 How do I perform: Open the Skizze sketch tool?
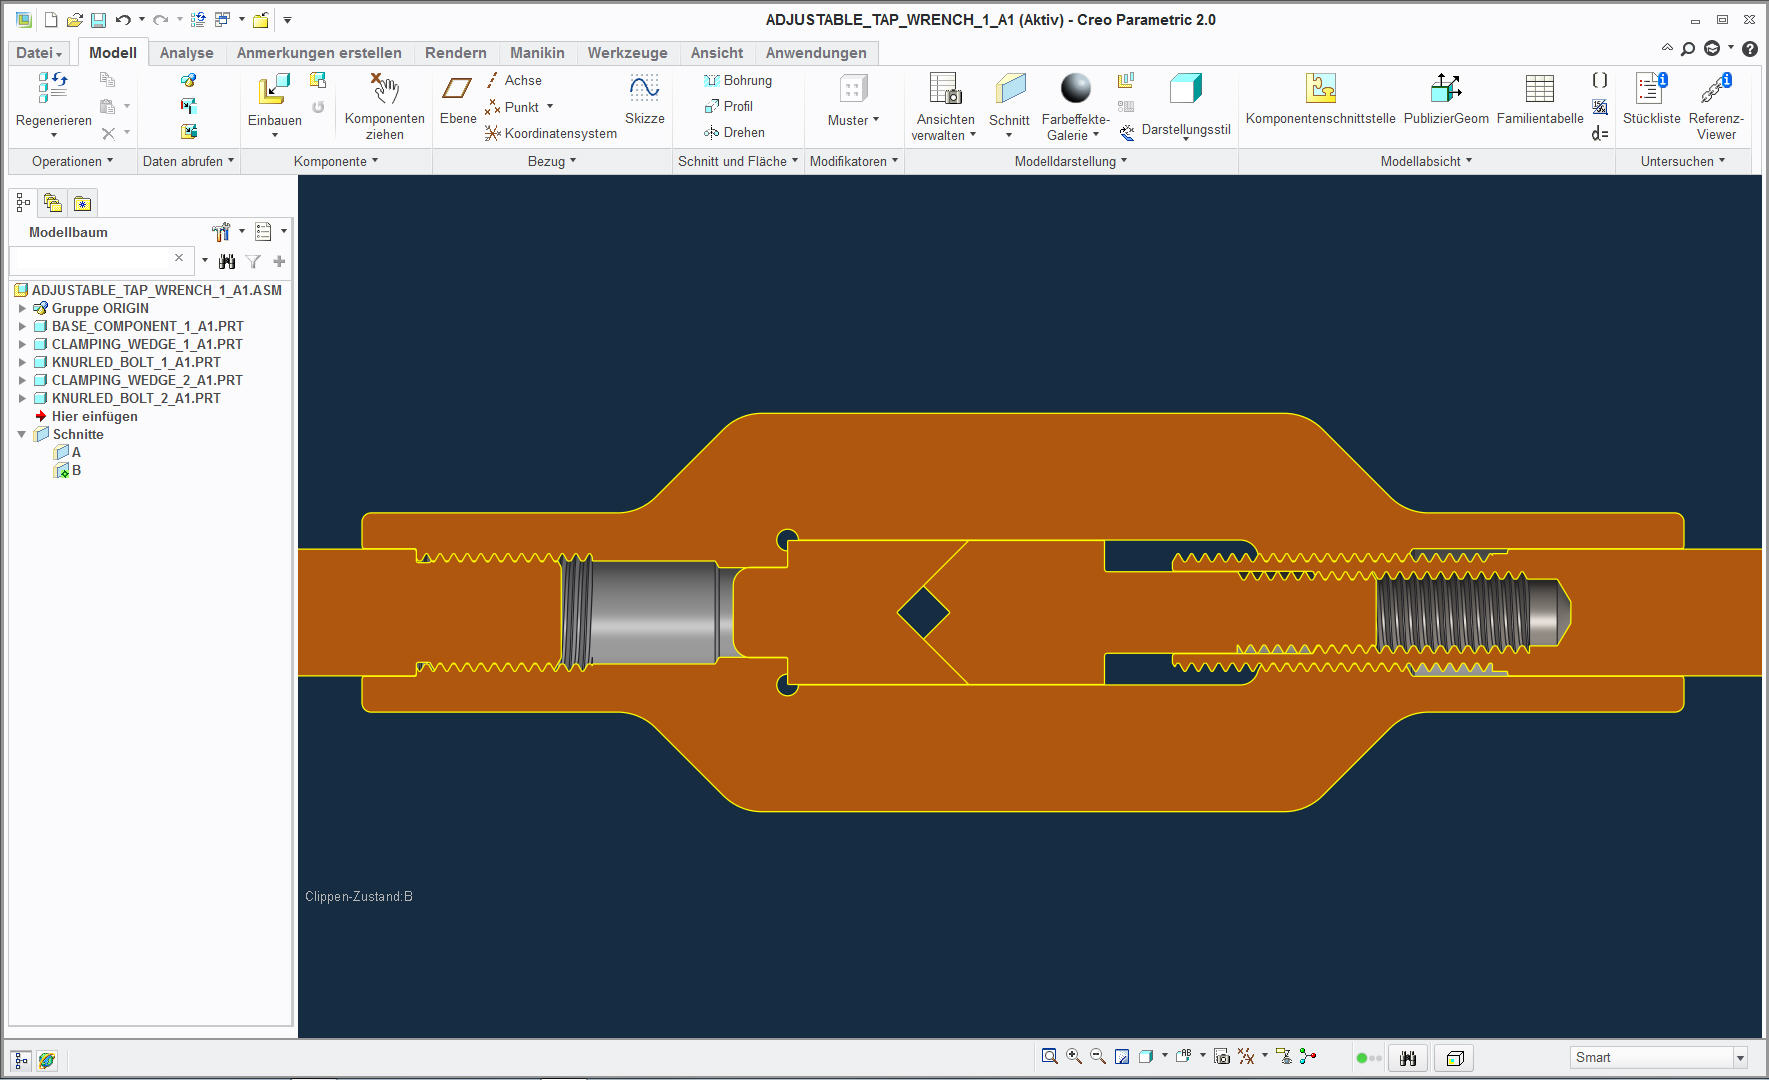click(x=644, y=90)
